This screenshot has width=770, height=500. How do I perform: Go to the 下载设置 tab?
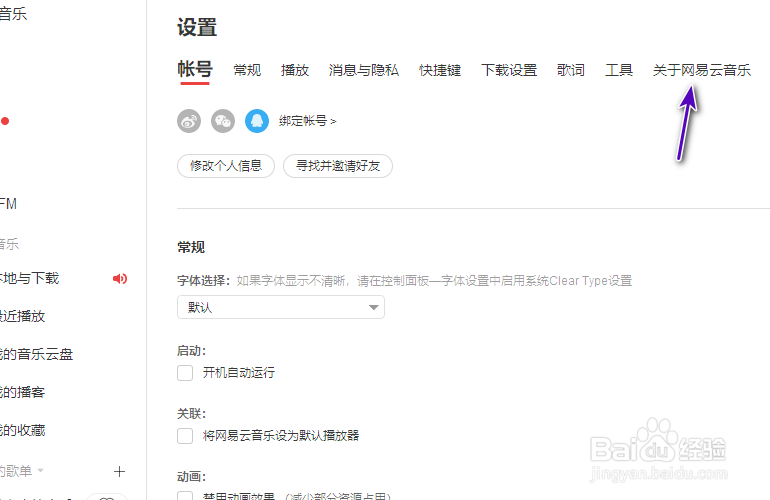(509, 70)
